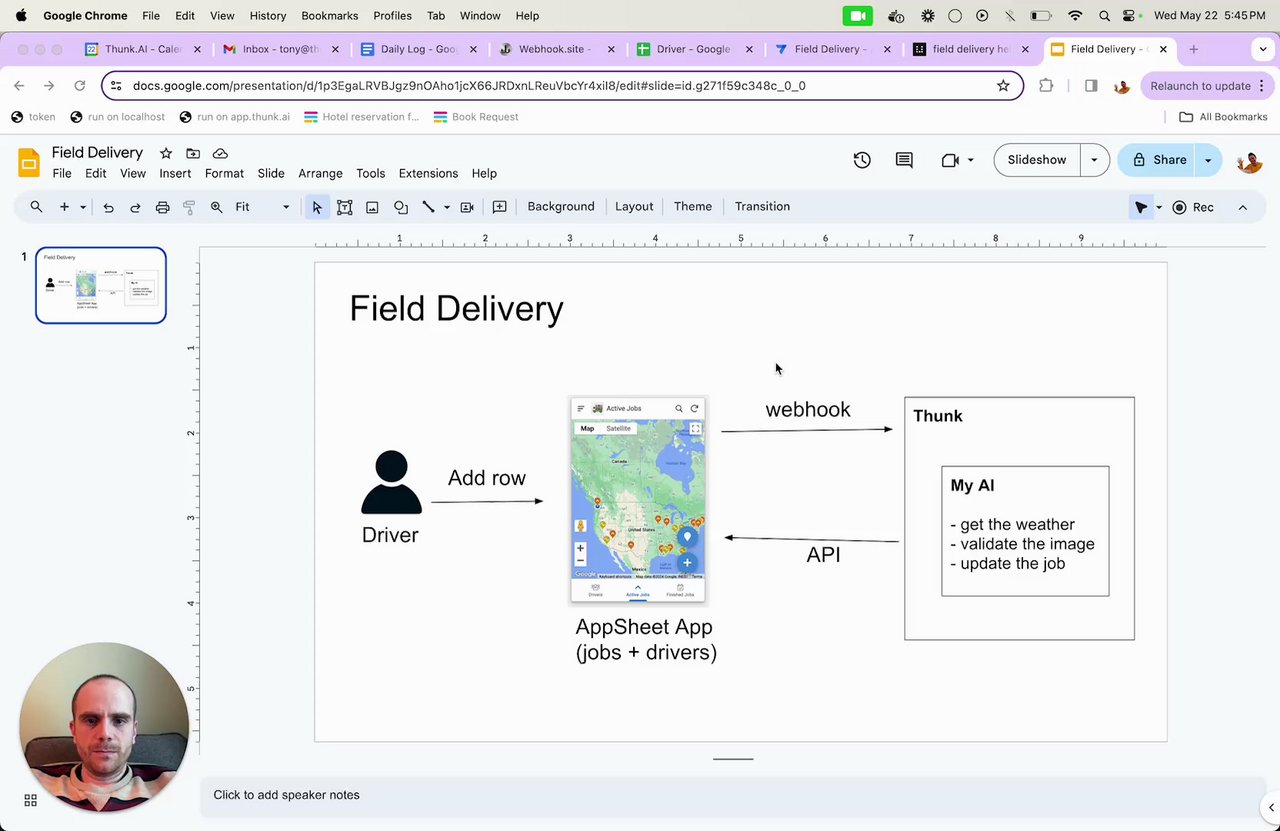Open the All Bookmarks folder

pos(1223,117)
